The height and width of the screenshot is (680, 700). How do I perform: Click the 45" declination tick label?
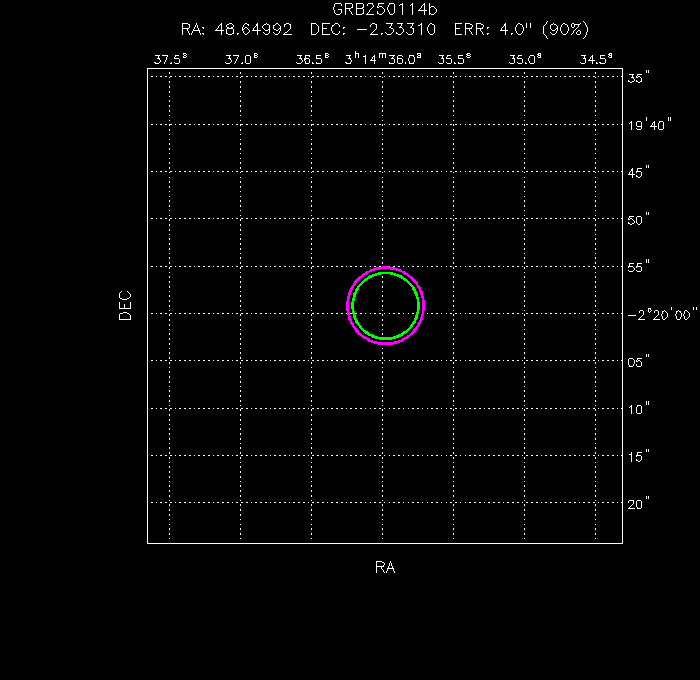[x=638, y=172]
